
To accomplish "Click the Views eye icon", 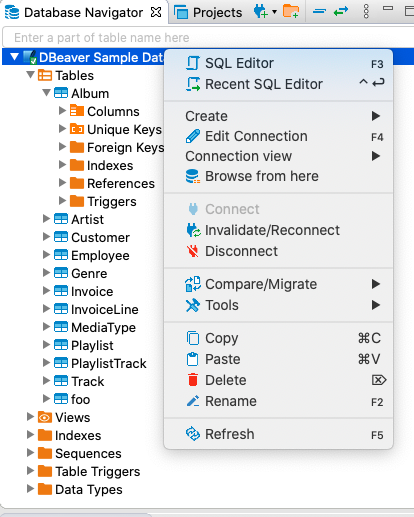I will pyautogui.click(x=45, y=417).
